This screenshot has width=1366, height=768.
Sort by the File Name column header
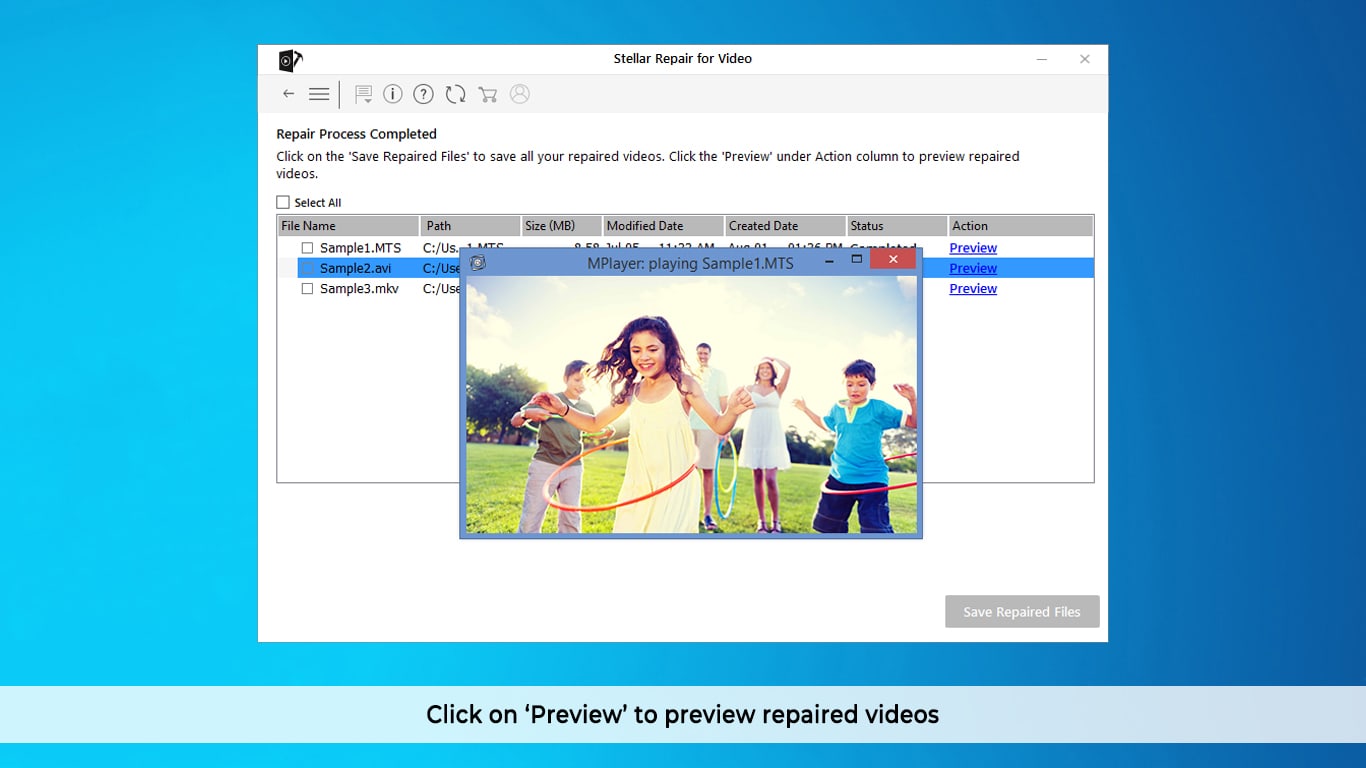[348, 226]
